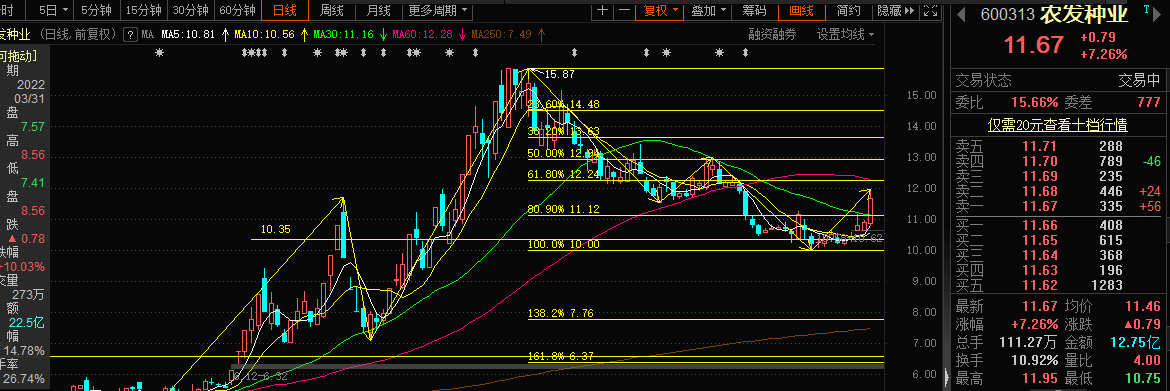
Task: Click the 融资融券 button
Action: [772, 34]
